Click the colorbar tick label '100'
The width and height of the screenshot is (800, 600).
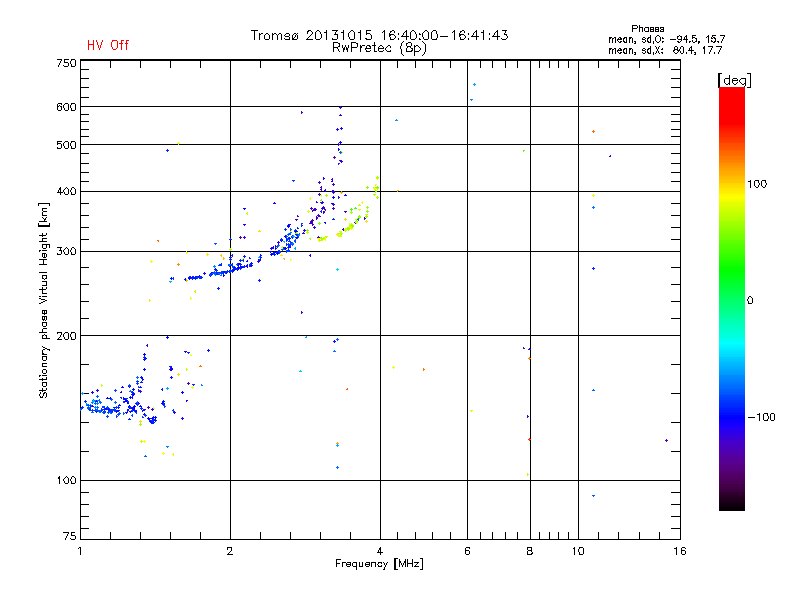[757, 184]
